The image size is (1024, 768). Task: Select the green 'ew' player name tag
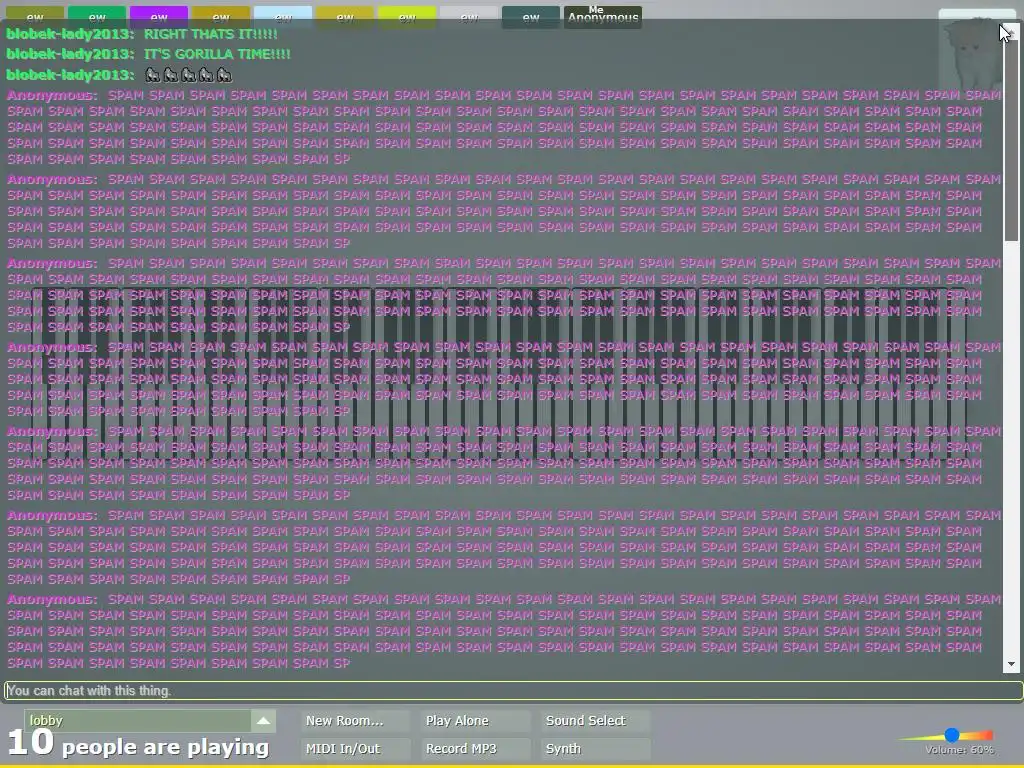(x=97, y=17)
